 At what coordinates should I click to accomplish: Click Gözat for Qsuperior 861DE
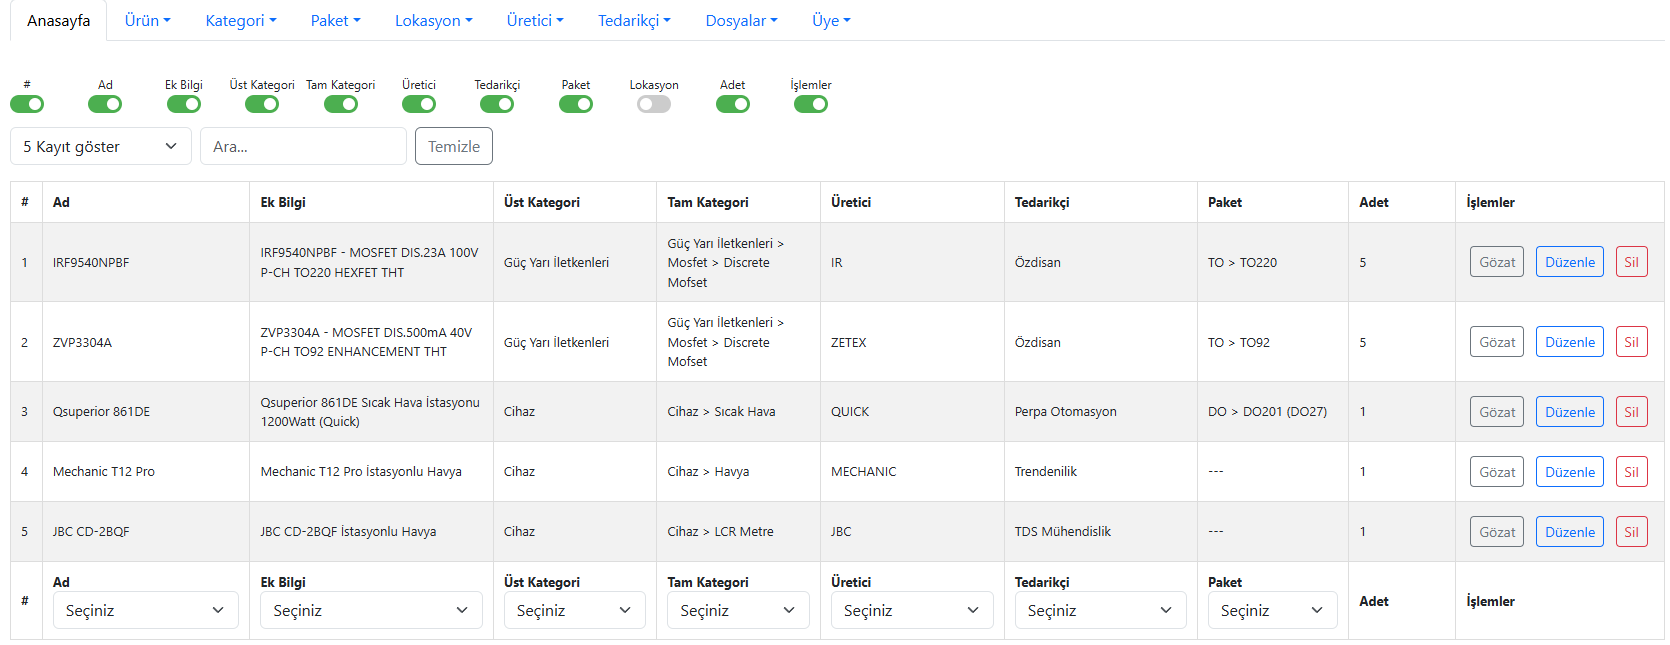pyautogui.click(x=1496, y=412)
